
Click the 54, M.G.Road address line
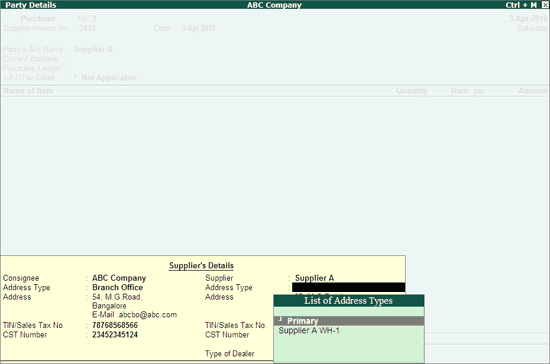[117, 297]
